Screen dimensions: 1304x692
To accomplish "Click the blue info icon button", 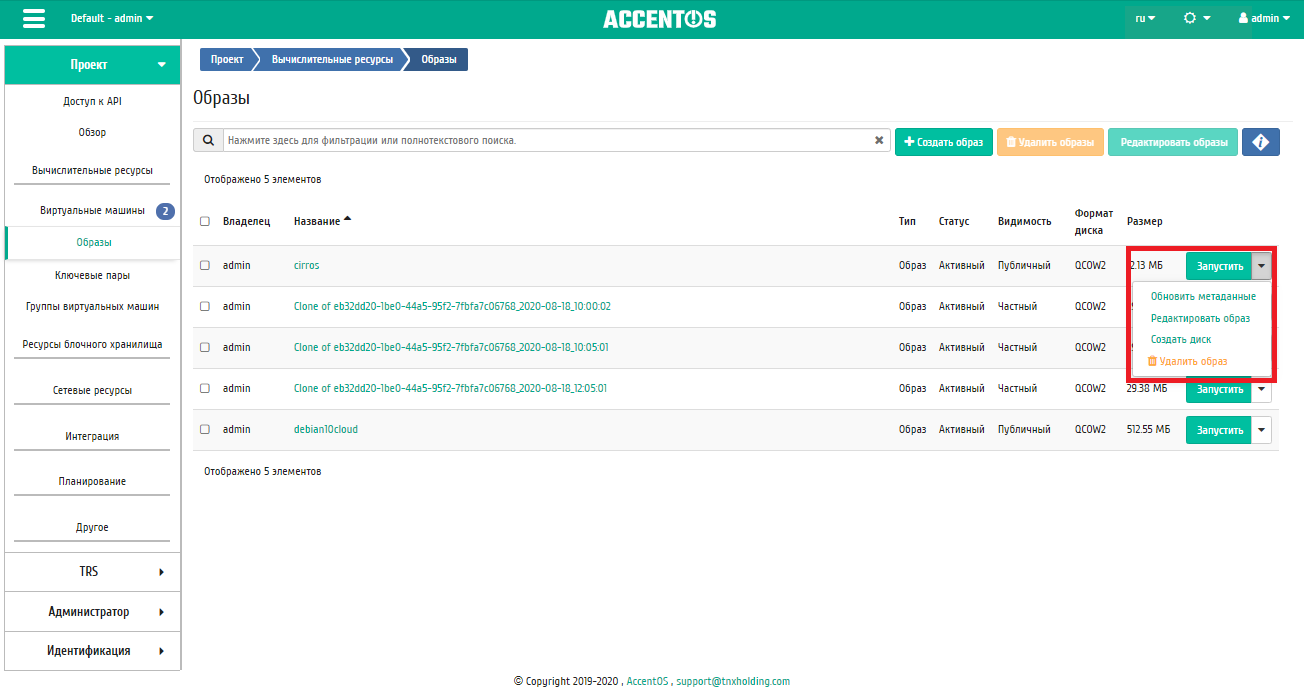I will (x=1261, y=142).
